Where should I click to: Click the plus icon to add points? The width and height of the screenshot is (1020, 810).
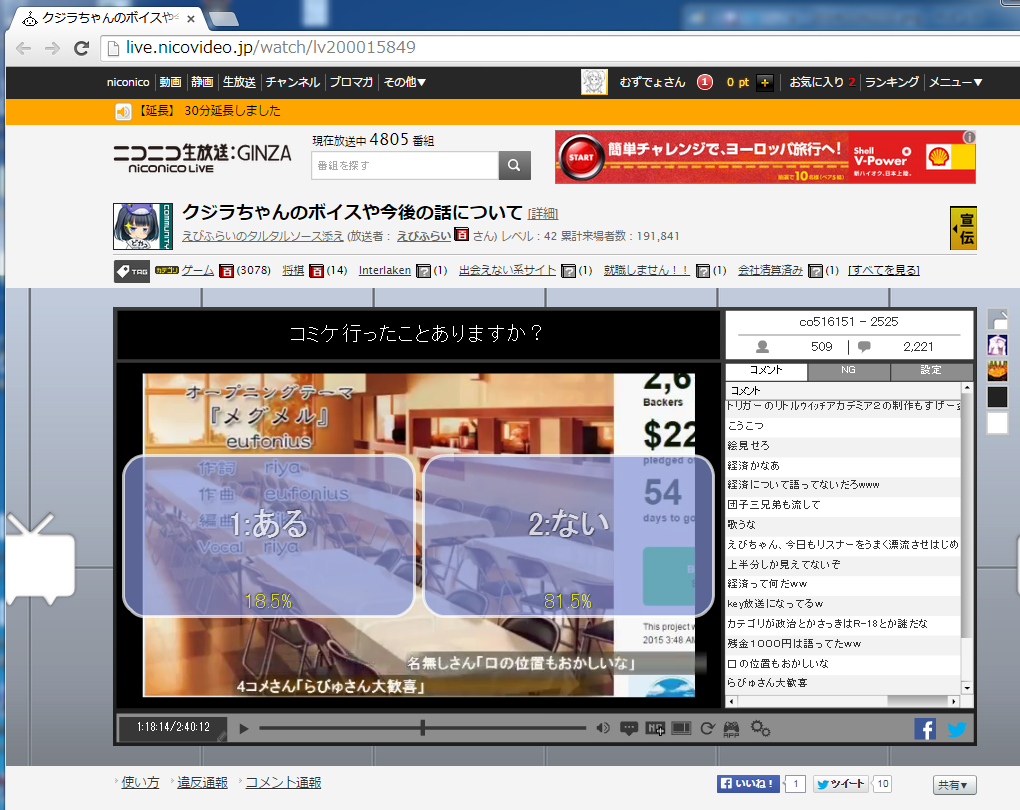pyautogui.click(x=765, y=83)
